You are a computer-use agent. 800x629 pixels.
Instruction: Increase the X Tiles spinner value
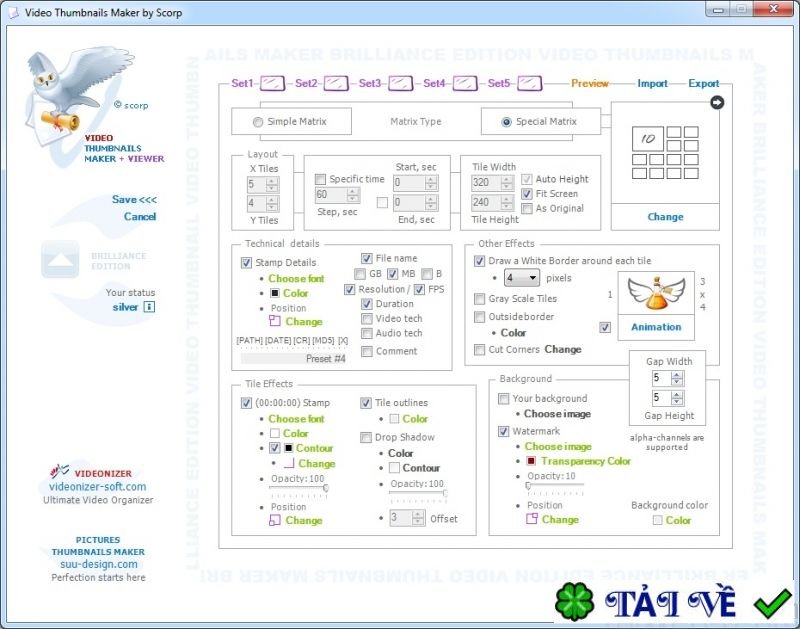[272, 181]
